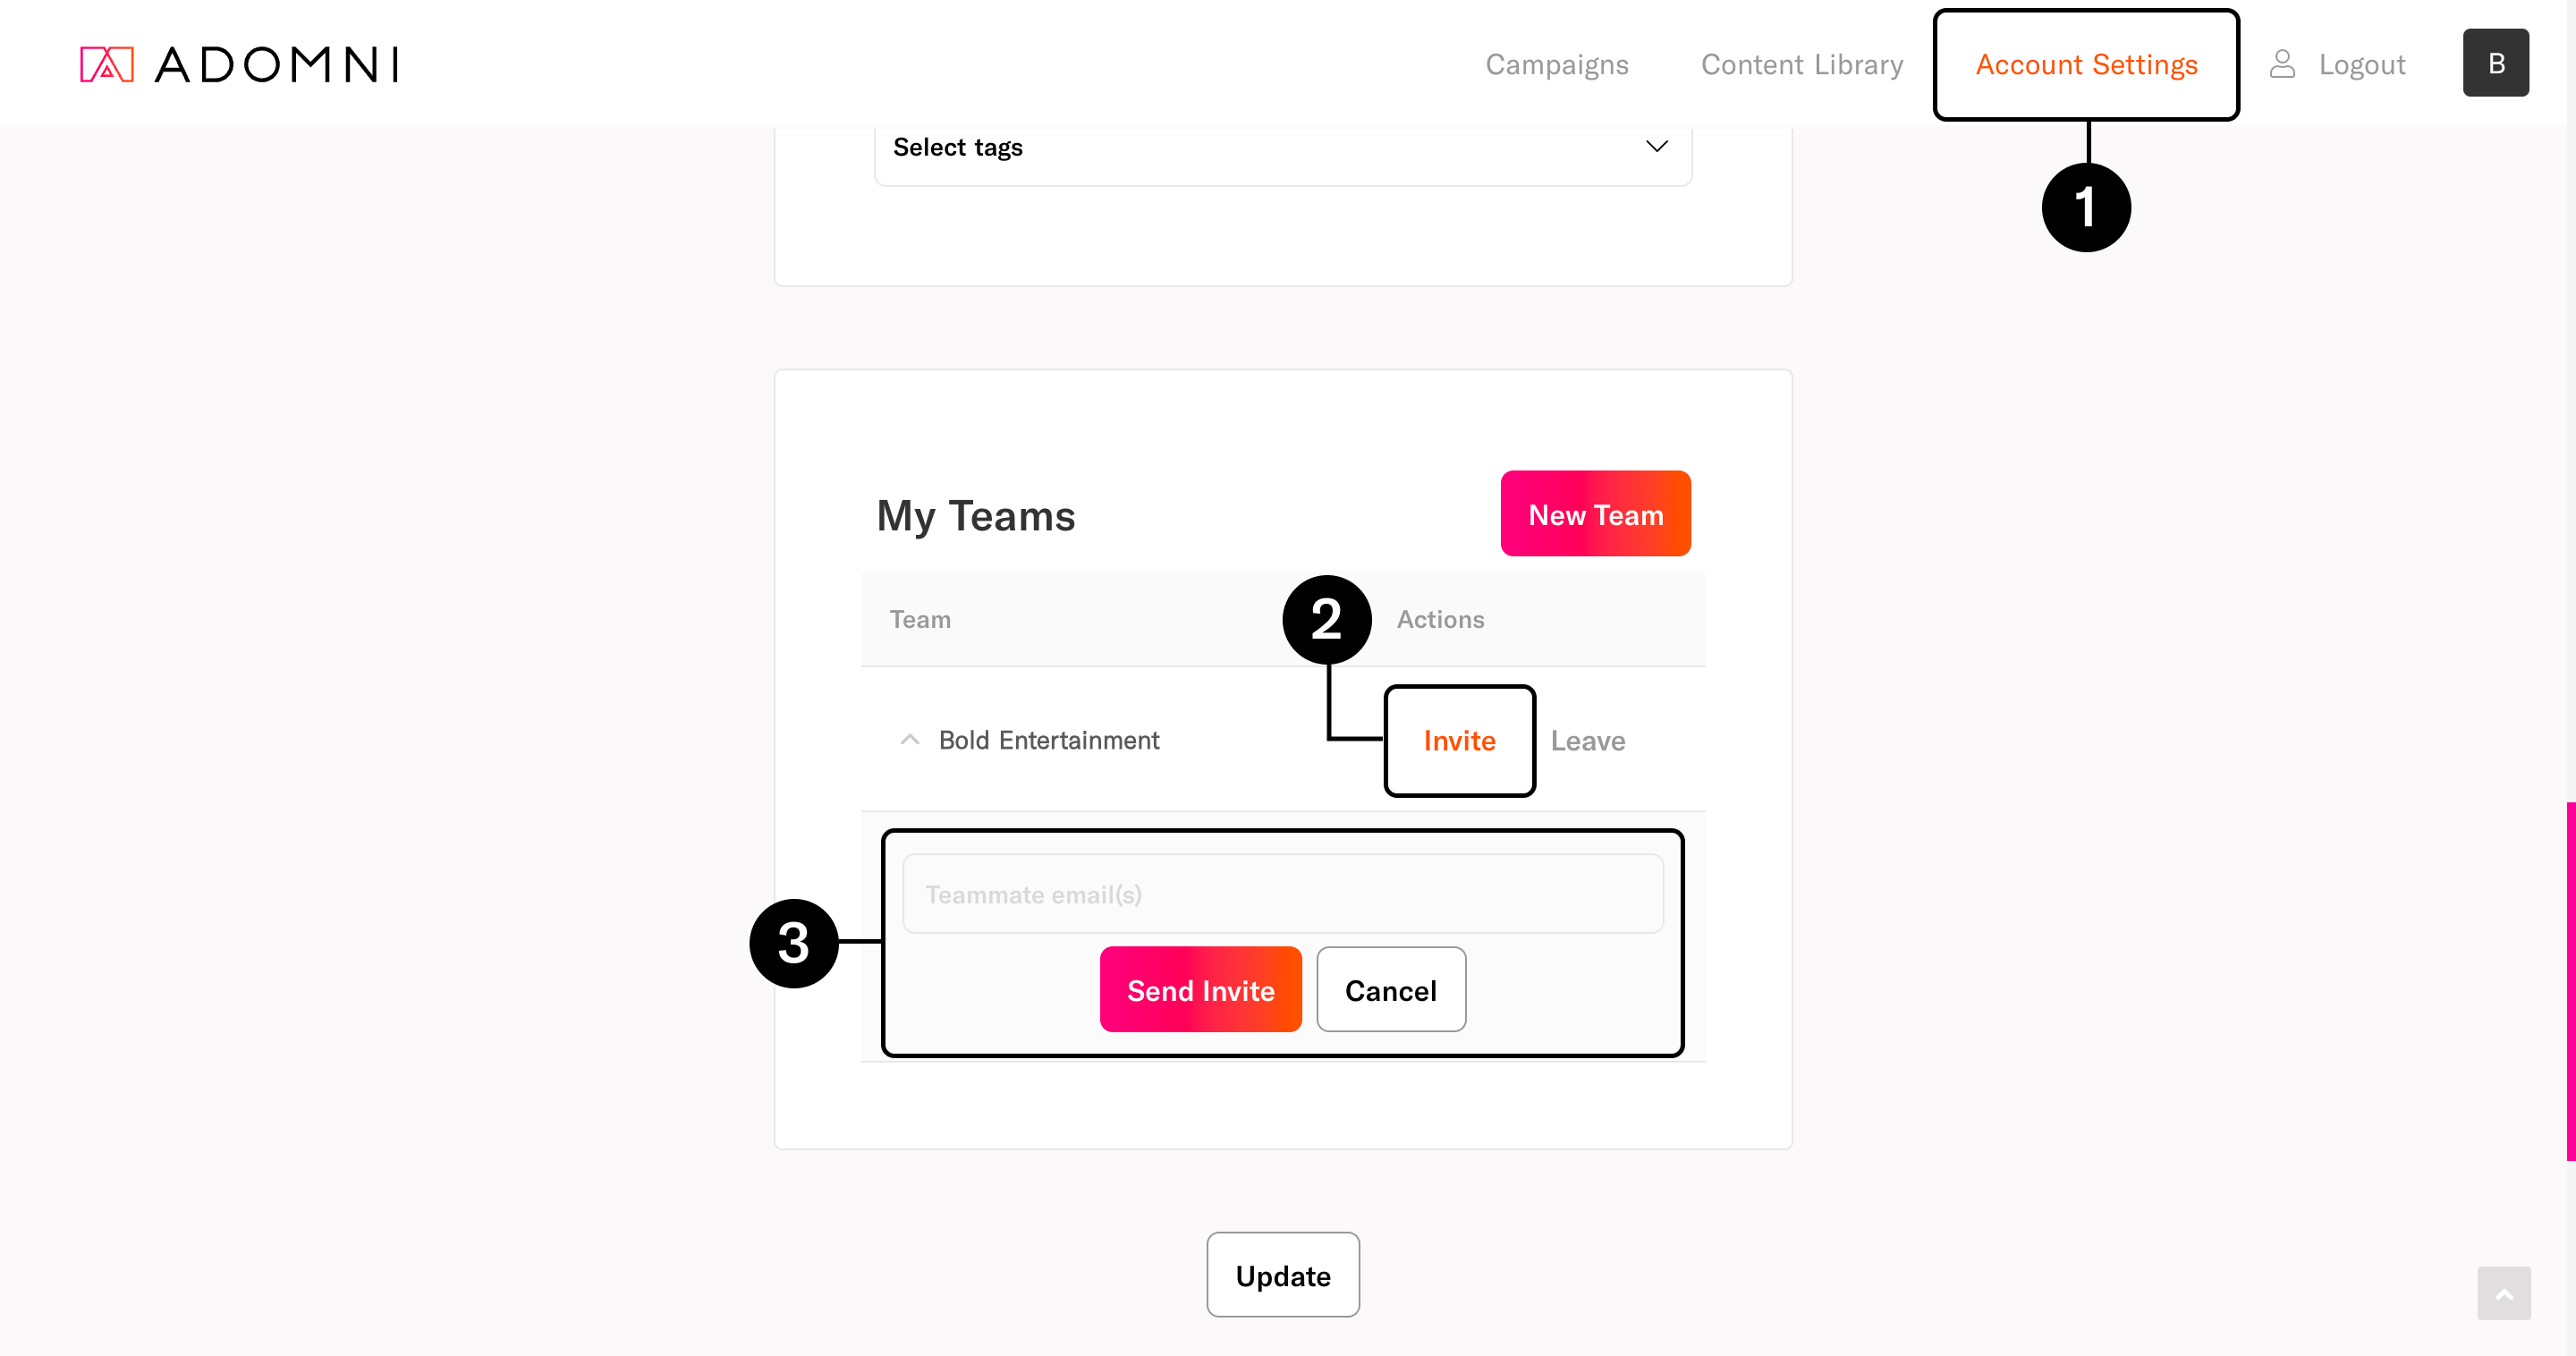Leave the Bold Entertainment team
This screenshot has height=1356, width=2576.
pos(1587,741)
